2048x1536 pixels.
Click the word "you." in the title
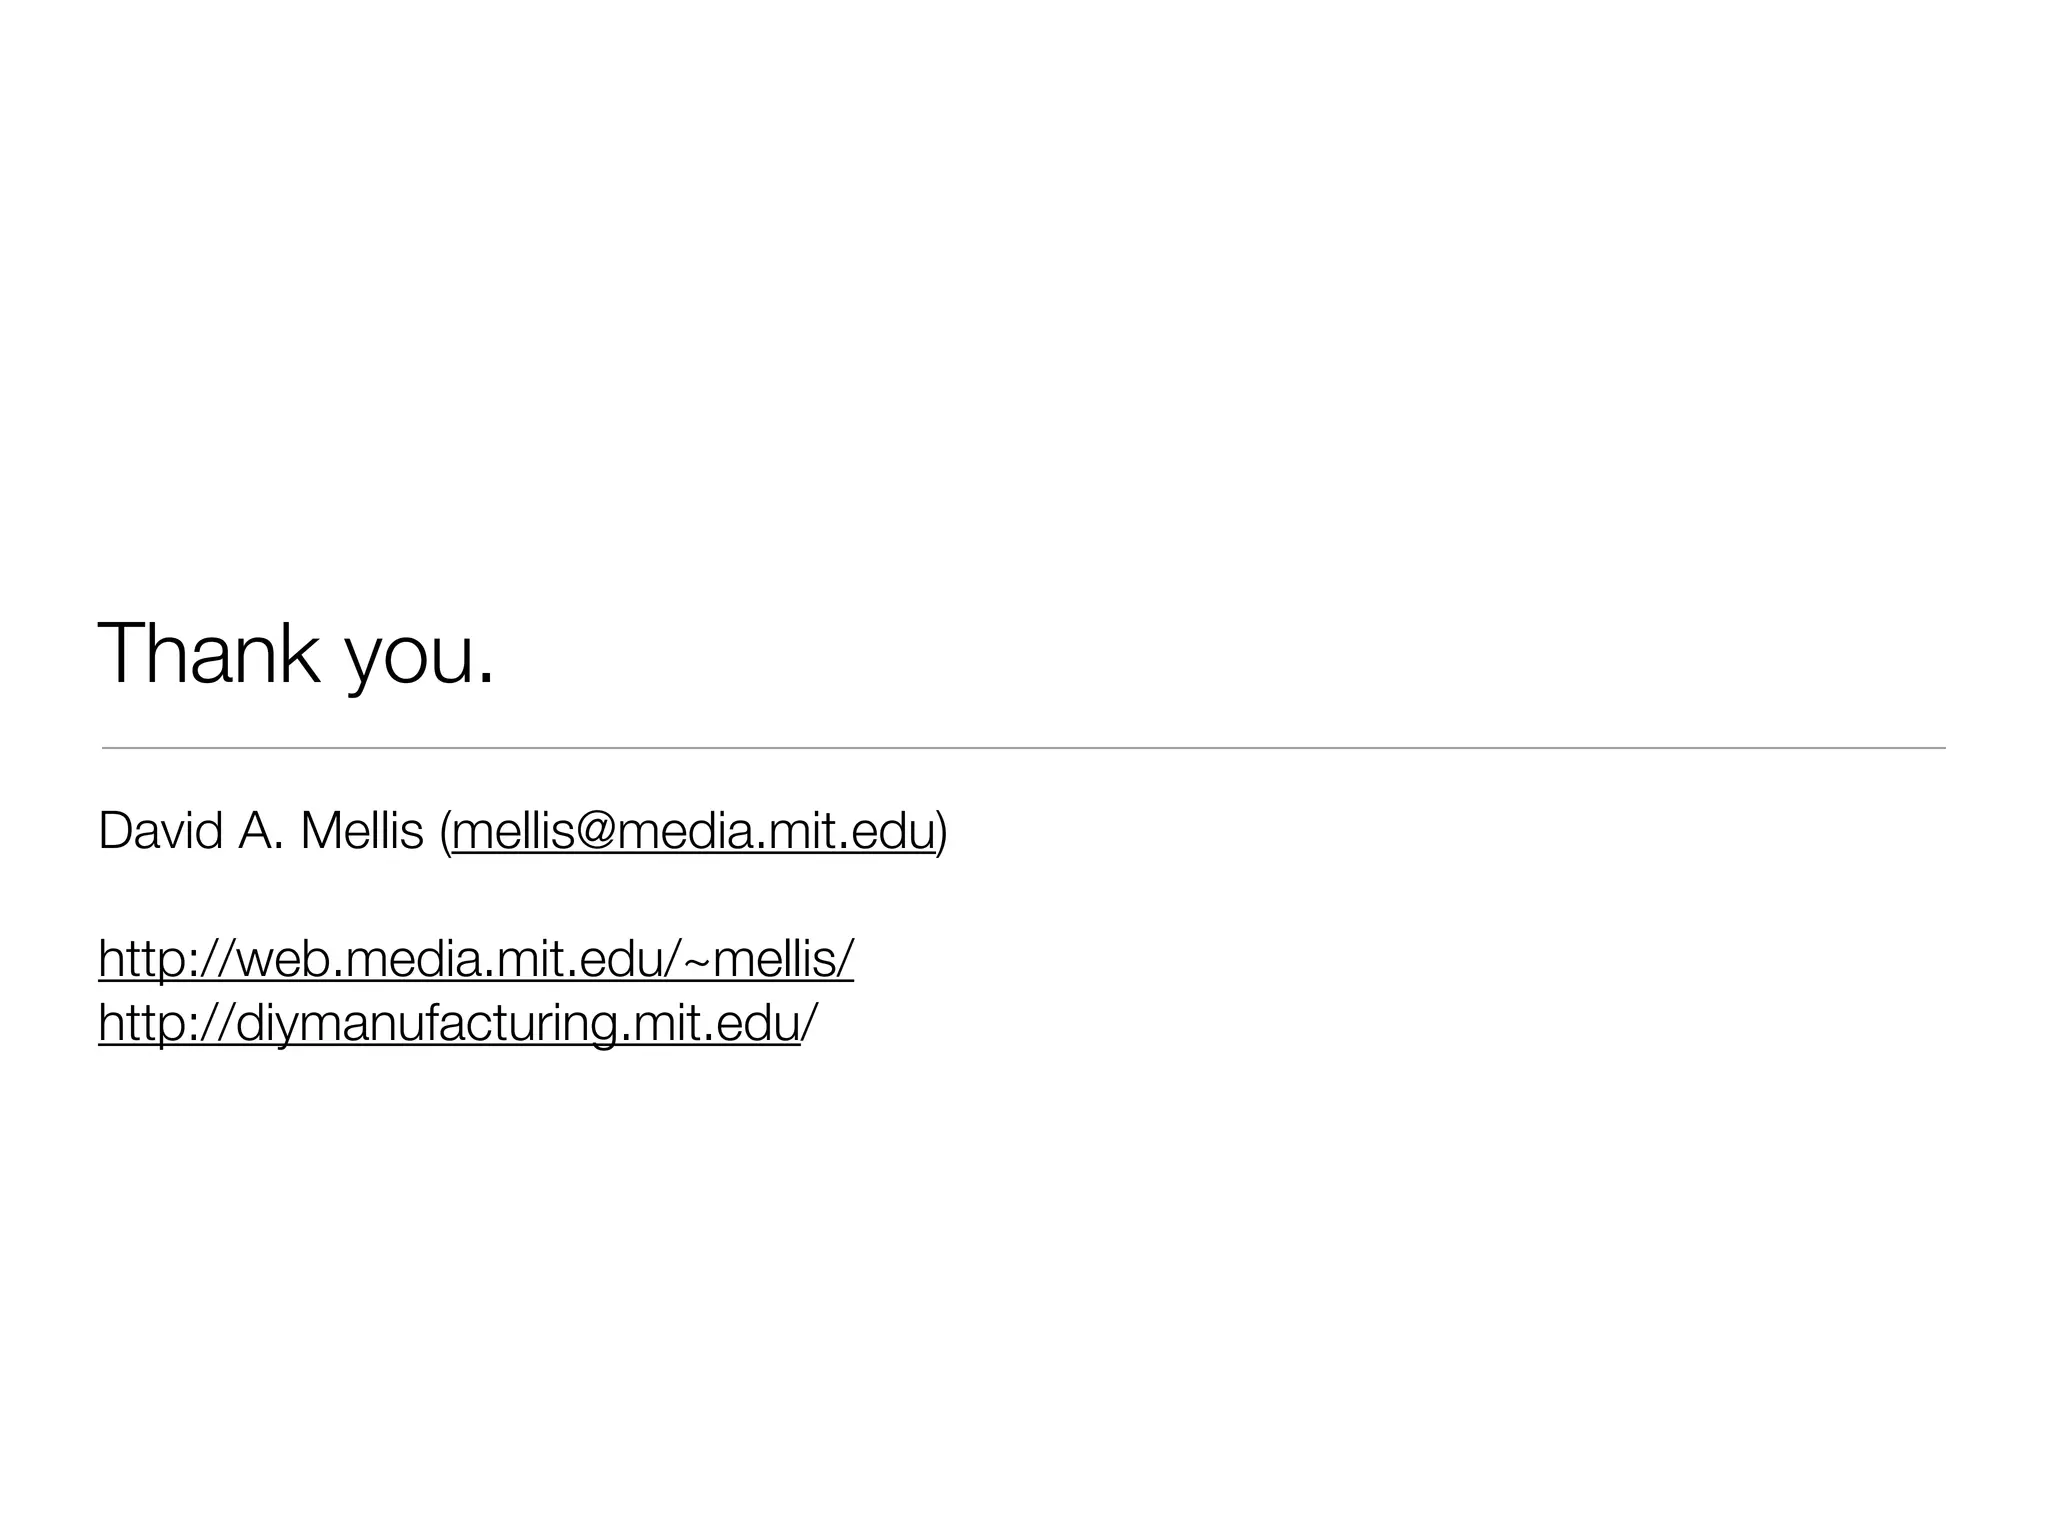click(420, 661)
